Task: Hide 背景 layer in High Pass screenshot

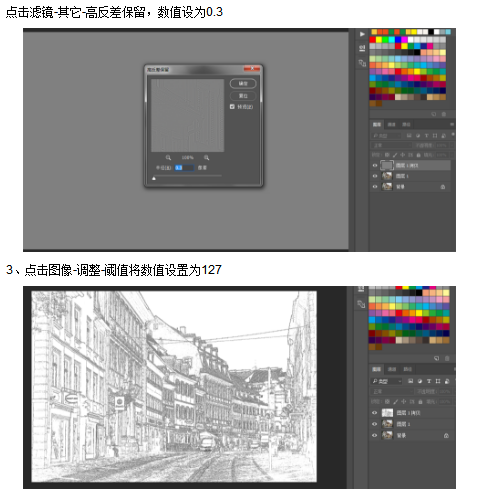Action: point(375,187)
